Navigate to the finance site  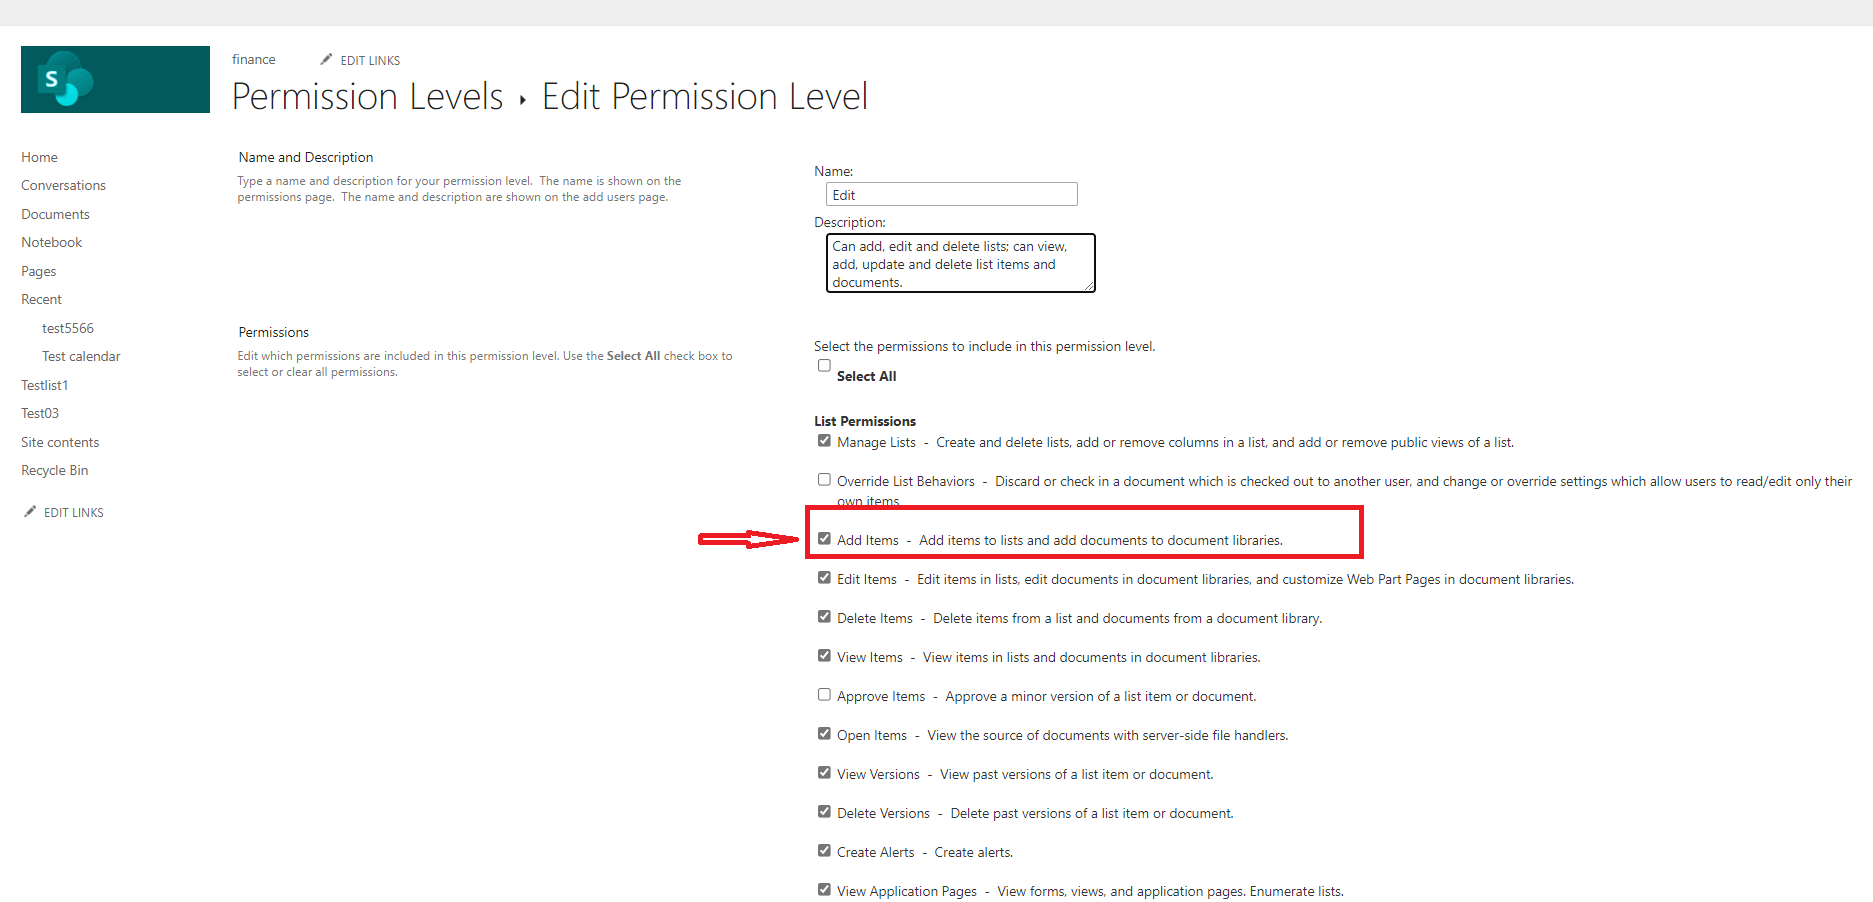[x=253, y=59]
